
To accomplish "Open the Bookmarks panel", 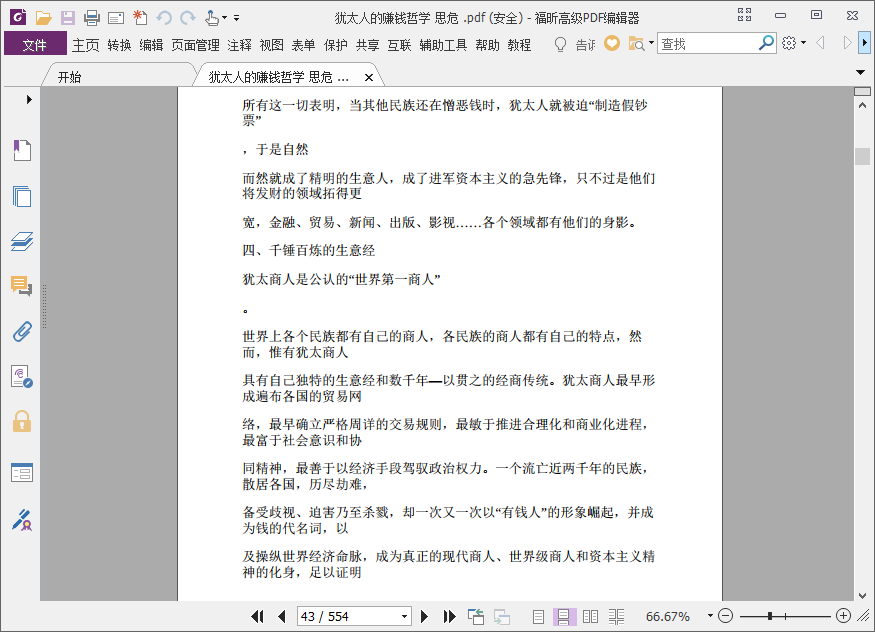I will tap(22, 150).
